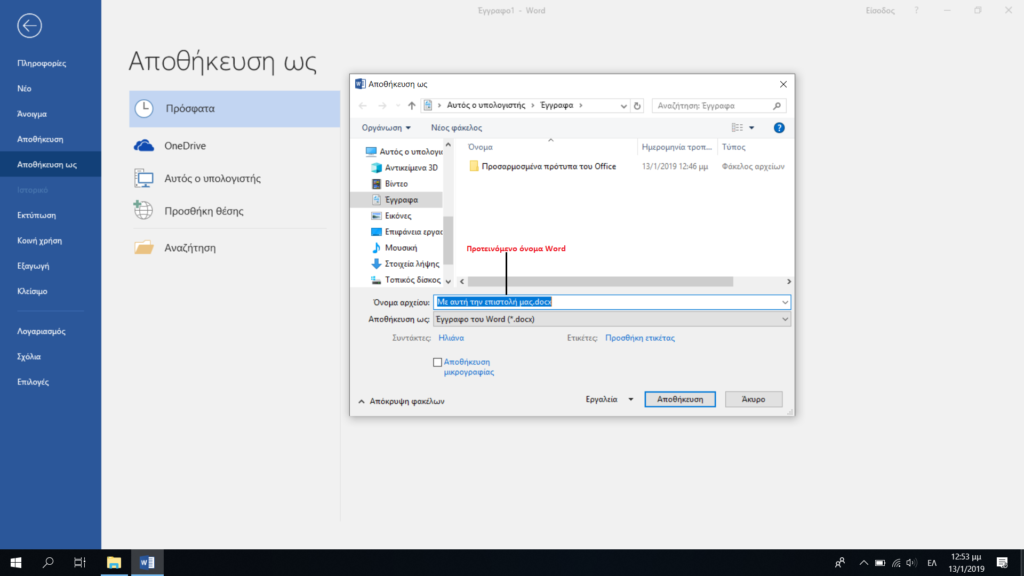Click Προσθήκη ετικέτας to add tags

coord(640,338)
